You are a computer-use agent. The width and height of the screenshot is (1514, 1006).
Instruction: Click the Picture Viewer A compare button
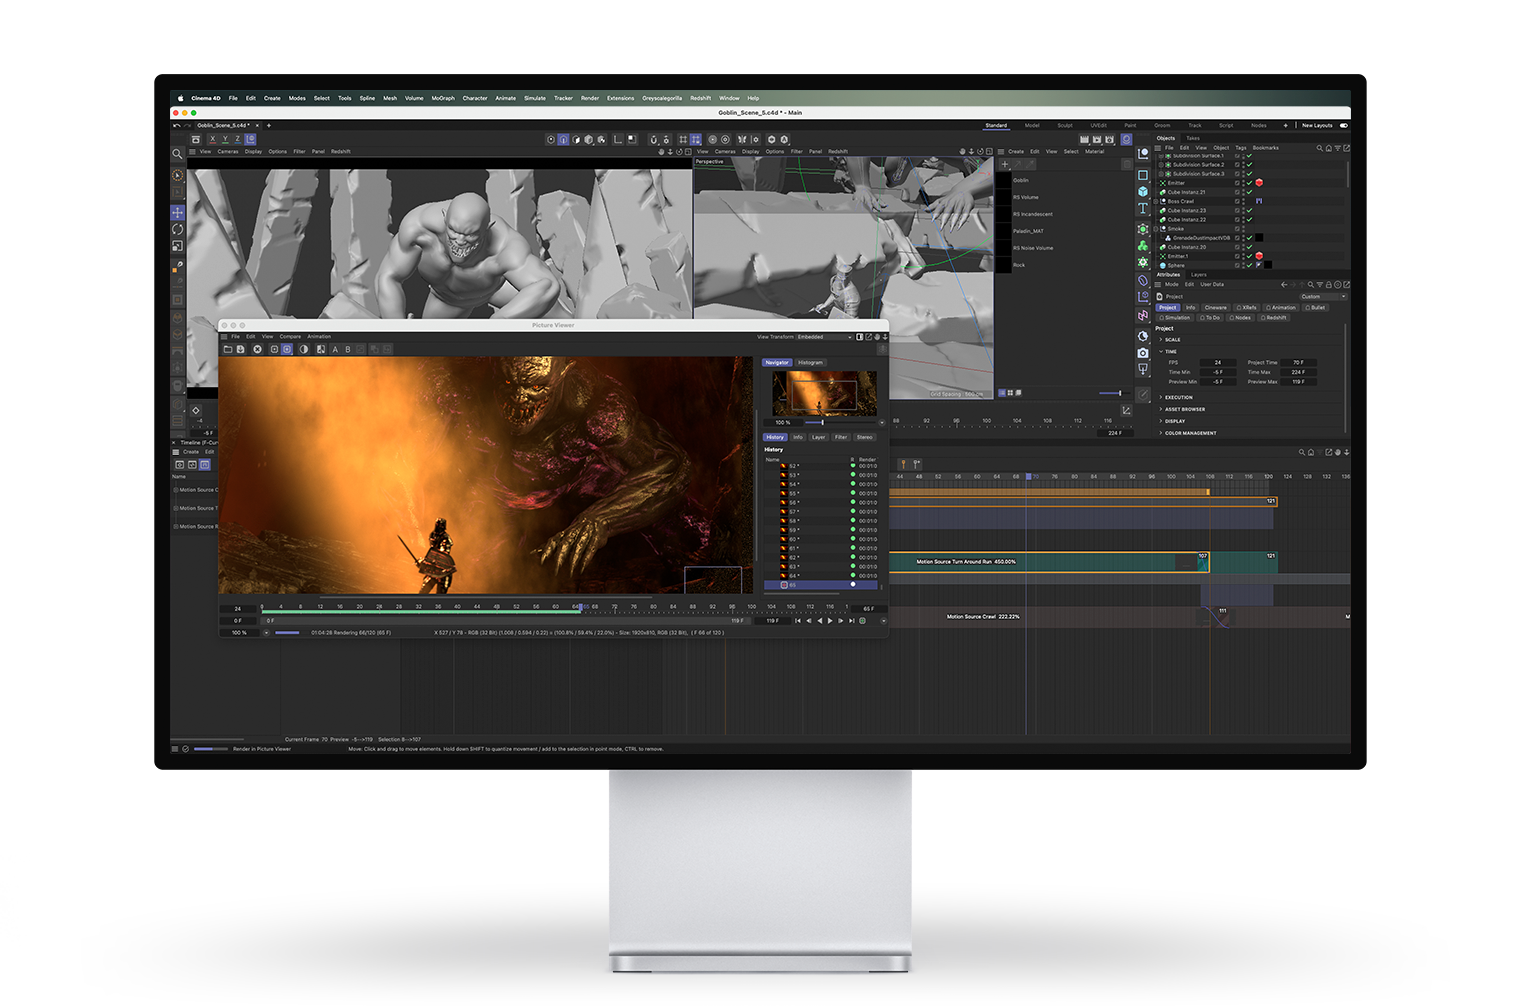[335, 349]
